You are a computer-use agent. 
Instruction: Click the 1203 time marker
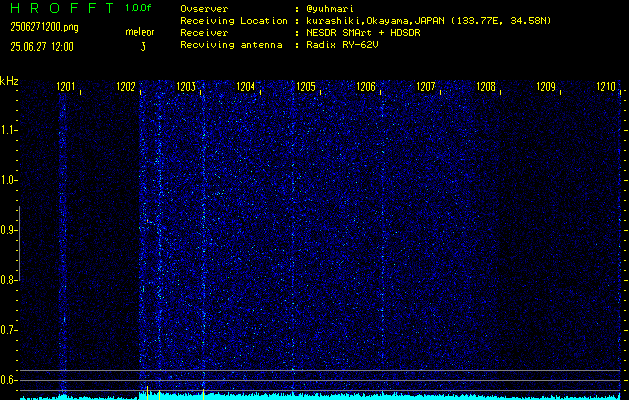click(x=186, y=87)
